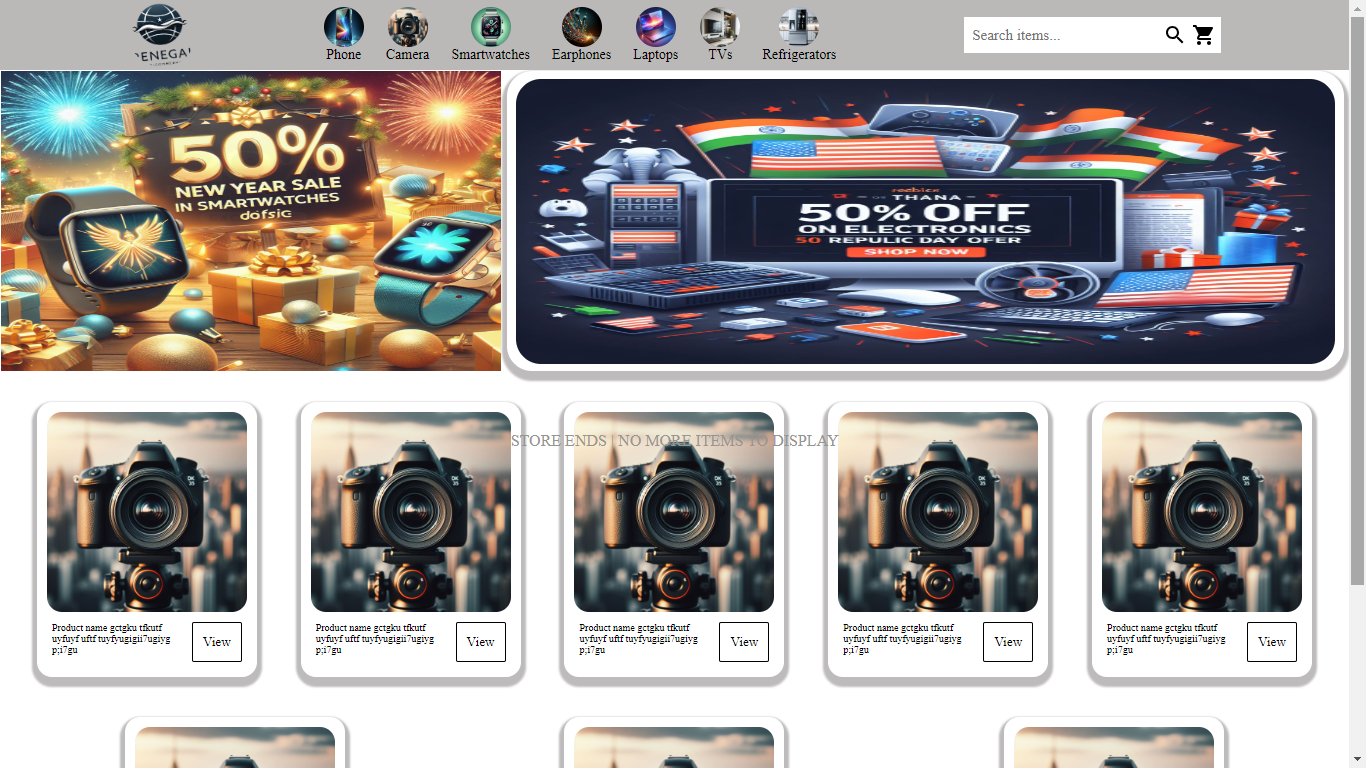
Task: Click the vertical page scrollbar
Action: coord(1357,300)
